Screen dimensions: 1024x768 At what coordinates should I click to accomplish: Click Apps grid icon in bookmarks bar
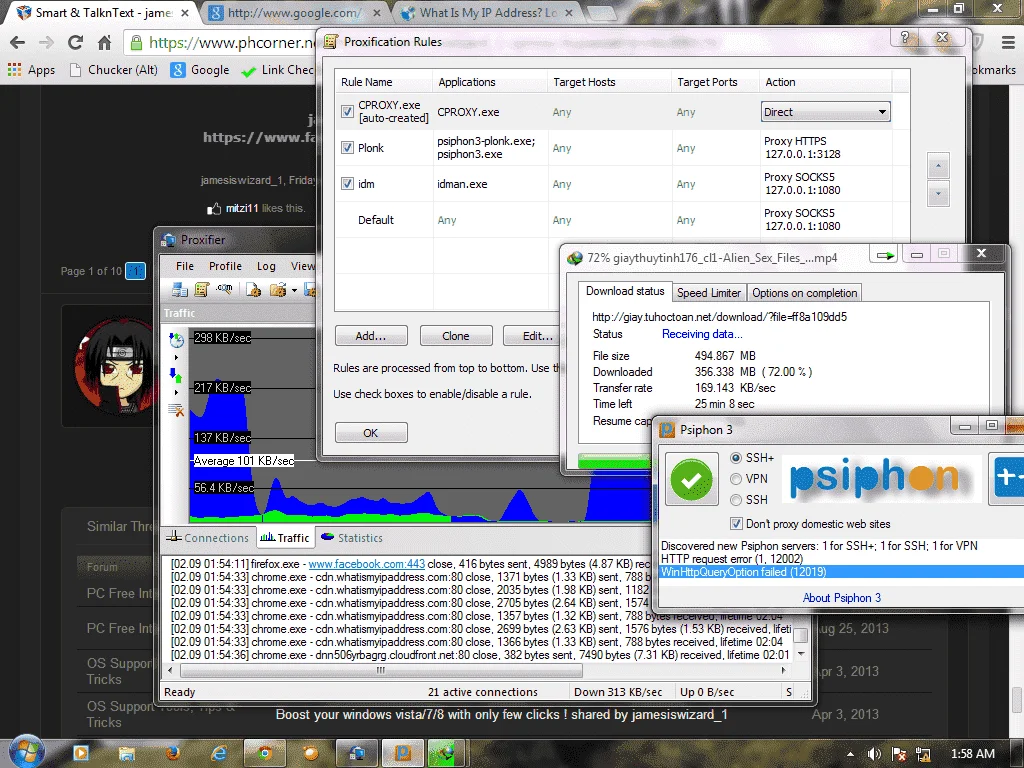[14, 70]
